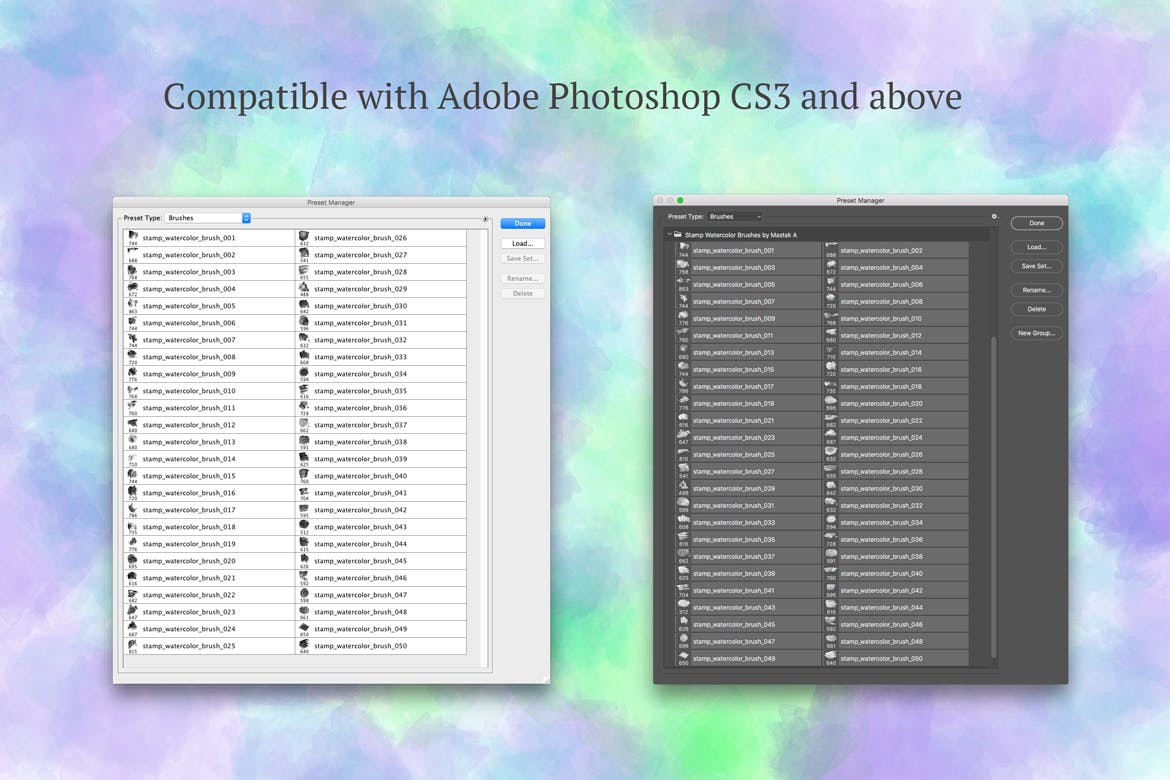
Task: Click the green zoom button on dark window
Action: (681, 200)
